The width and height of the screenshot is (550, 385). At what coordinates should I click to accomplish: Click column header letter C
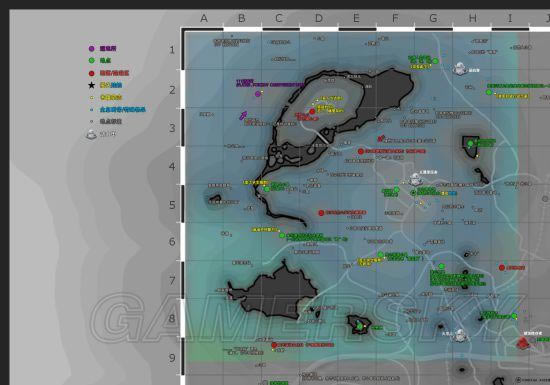coord(279,18)
